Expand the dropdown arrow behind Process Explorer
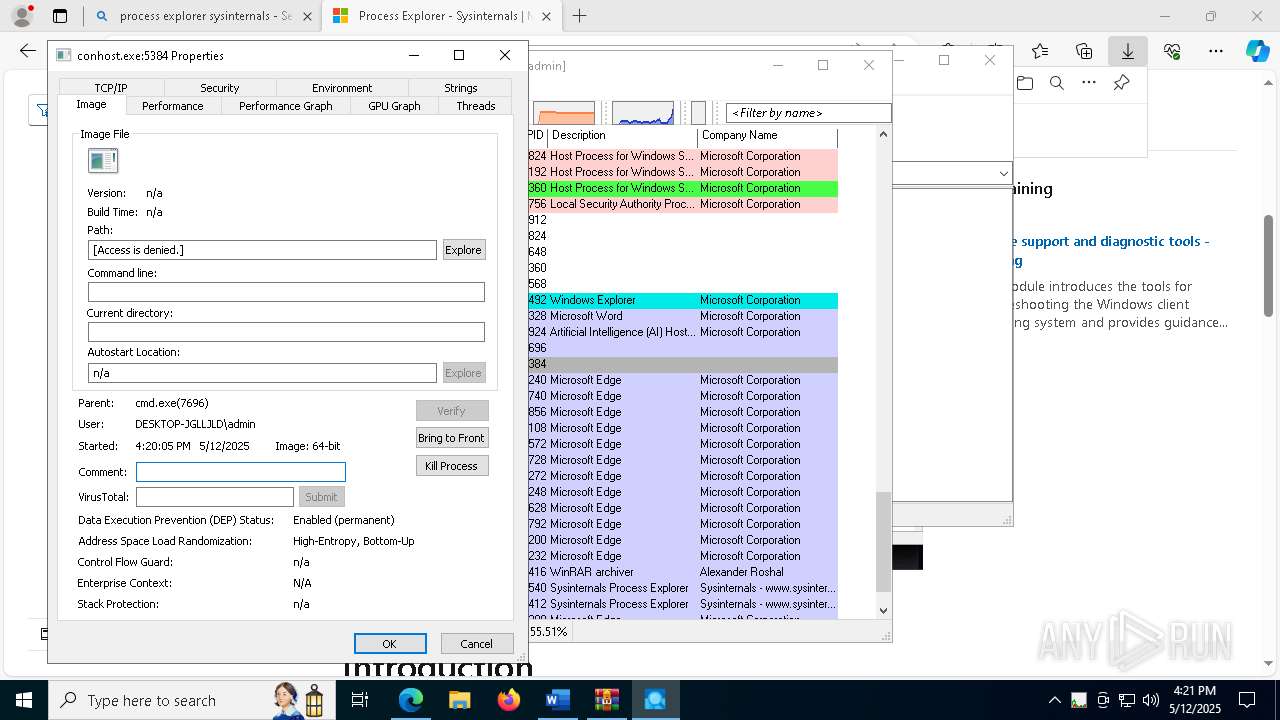The height and width of the screenshot is (720, 1280). click(x=1003, y=173)
